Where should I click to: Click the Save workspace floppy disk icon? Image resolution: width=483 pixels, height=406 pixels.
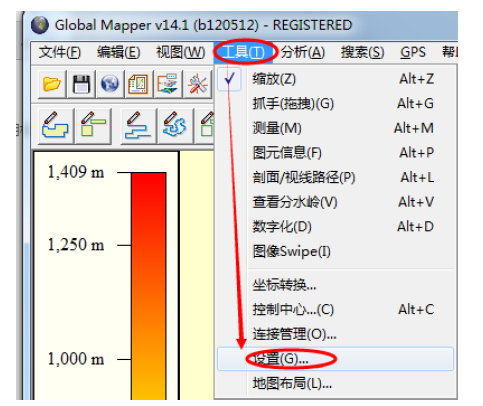coord(81,84)
